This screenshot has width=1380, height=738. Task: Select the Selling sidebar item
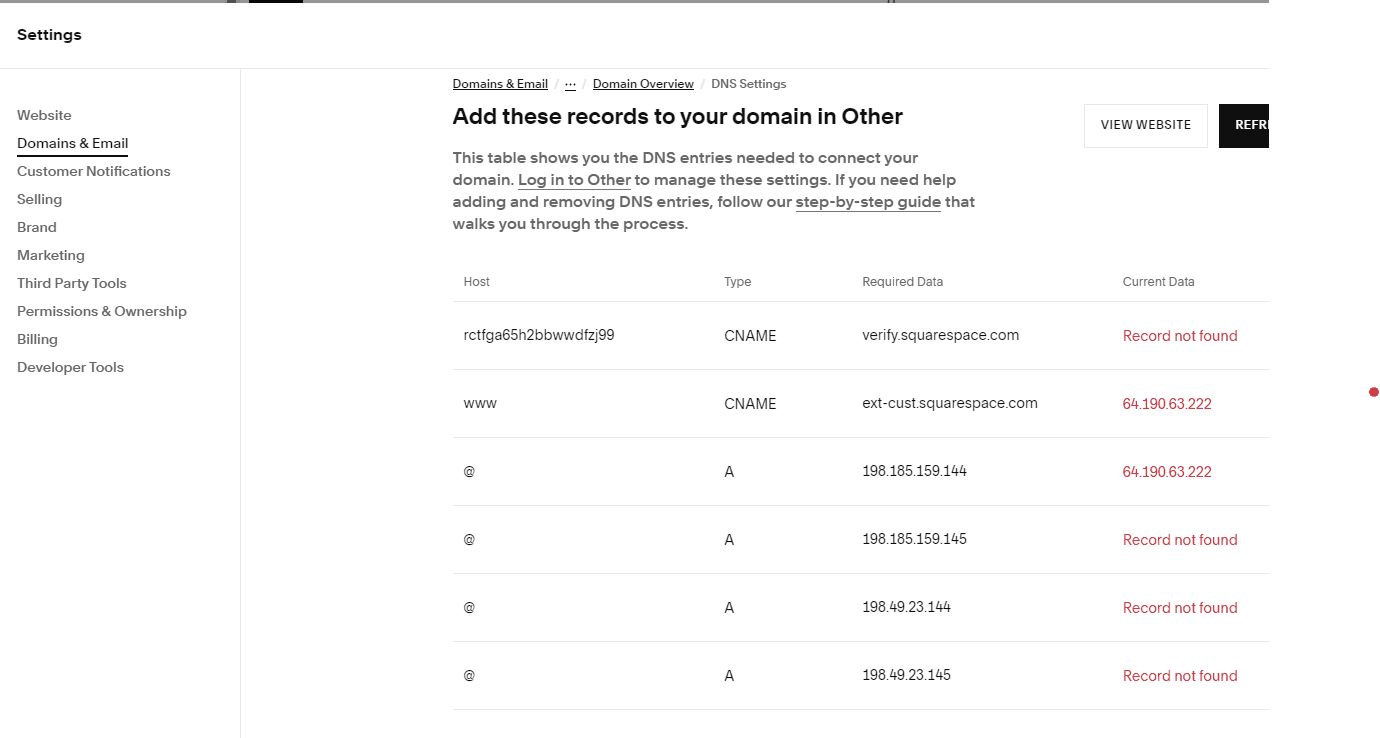click(x=39, y=199)
